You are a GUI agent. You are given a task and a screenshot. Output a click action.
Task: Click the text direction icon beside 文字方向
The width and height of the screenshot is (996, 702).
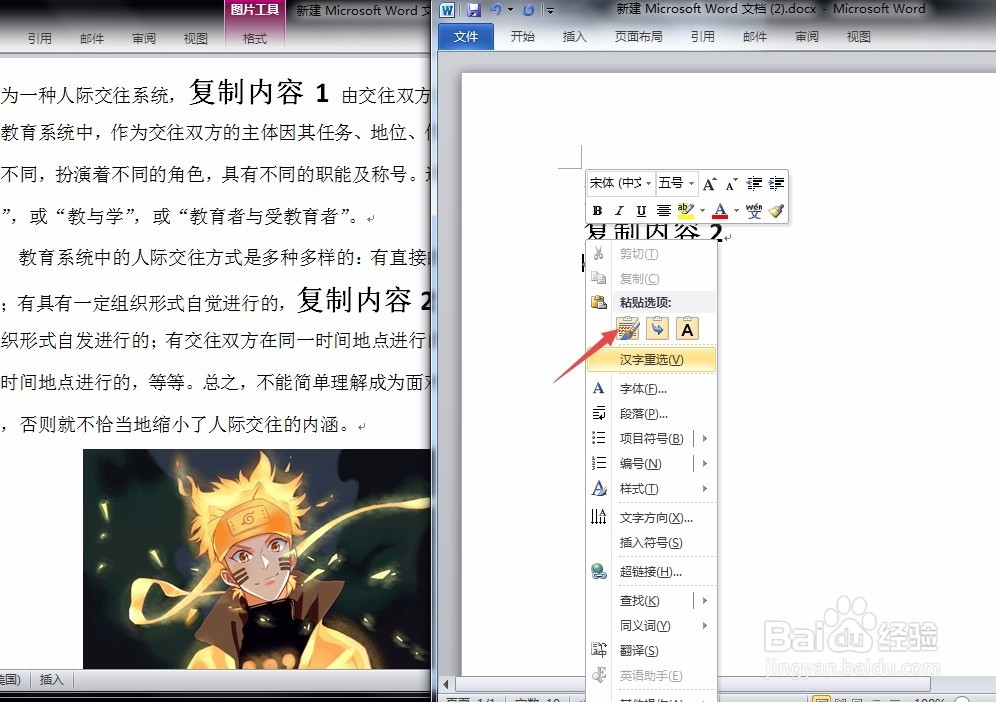pyautogui.click(x=598, y=516)
